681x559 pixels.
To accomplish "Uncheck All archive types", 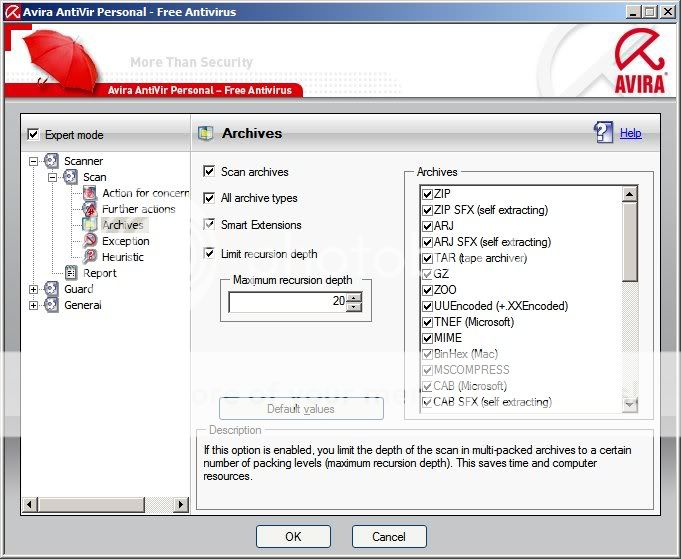I will click(209, 198).
